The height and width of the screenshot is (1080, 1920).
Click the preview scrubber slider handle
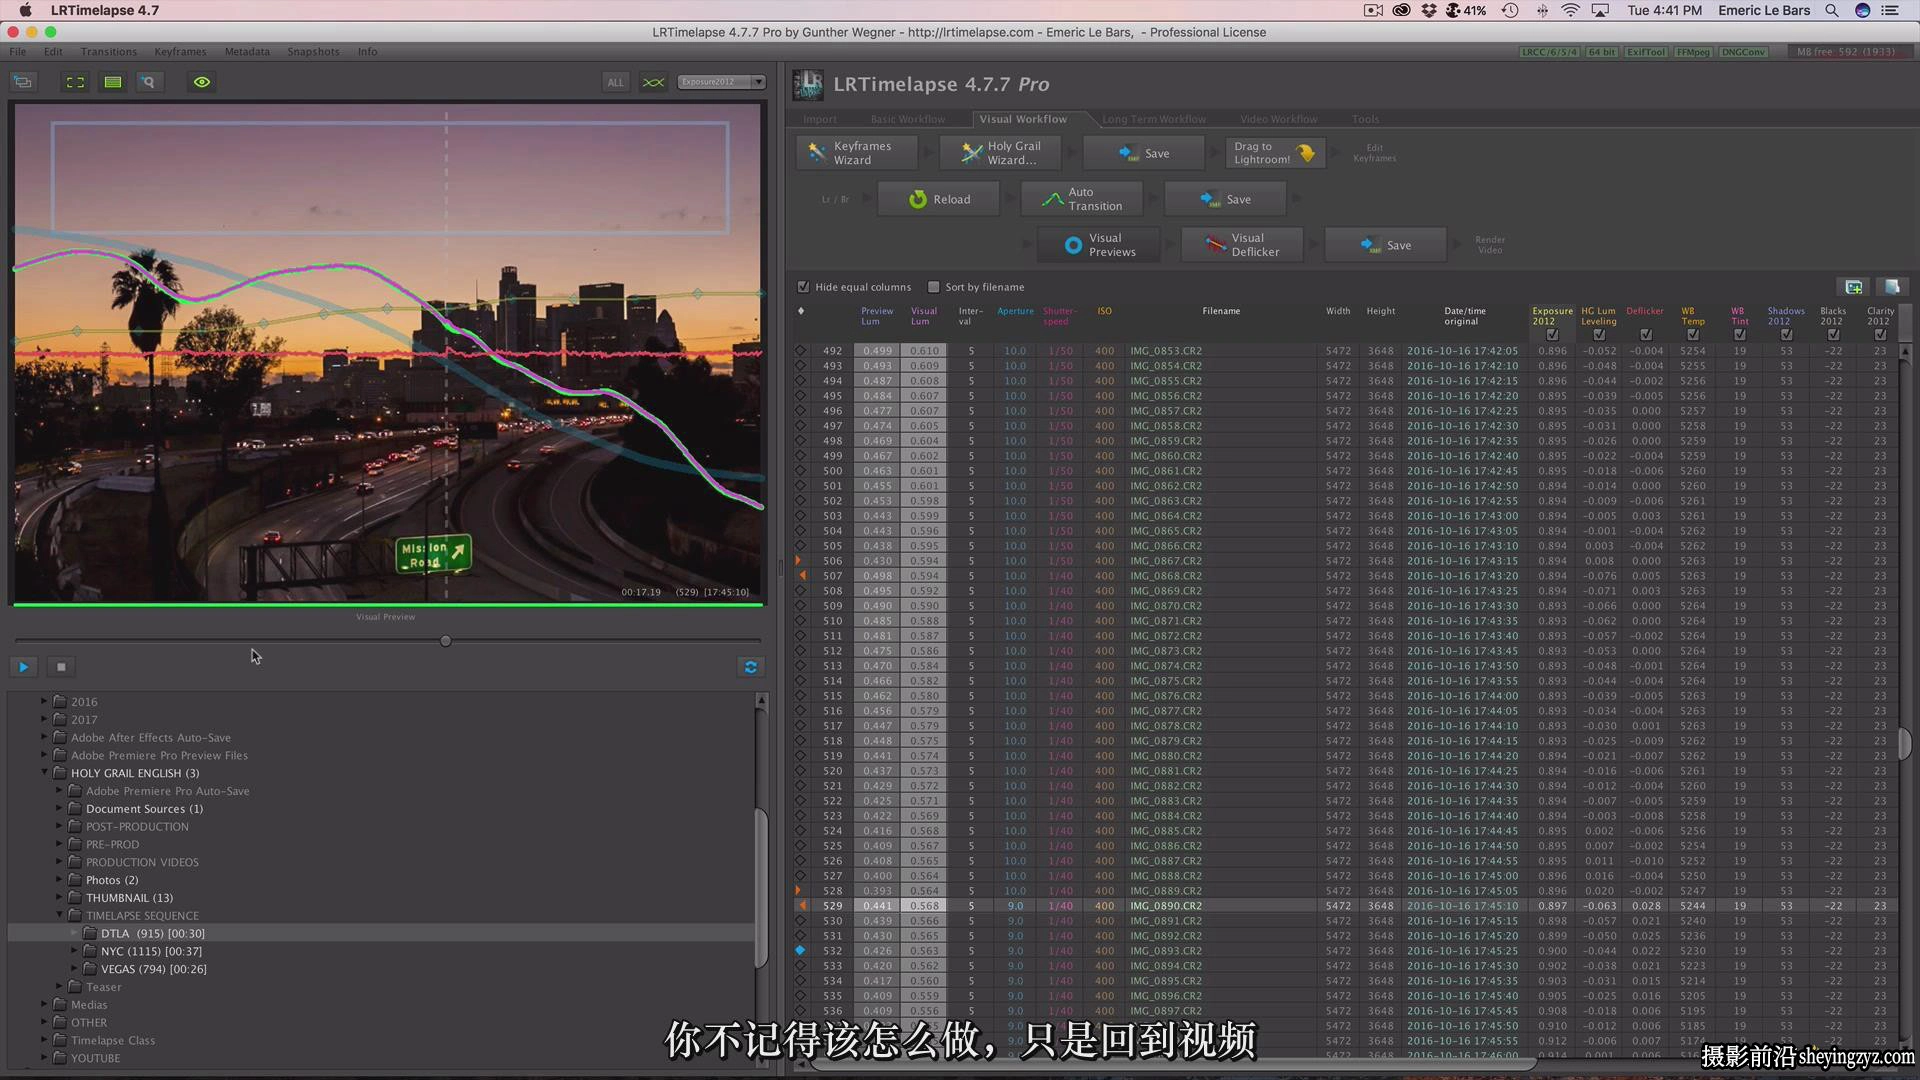tap(446, 641)
